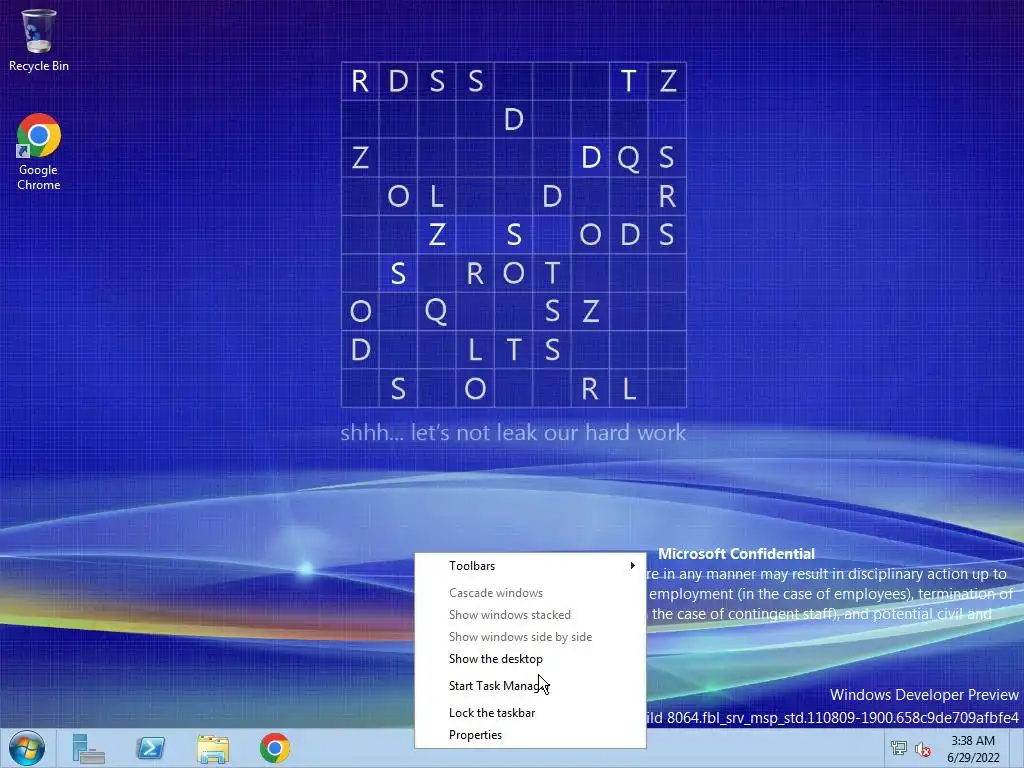Screen dimensions: 1024x768
Task: Click the muted volume tray icon
Action: (923, 749)
